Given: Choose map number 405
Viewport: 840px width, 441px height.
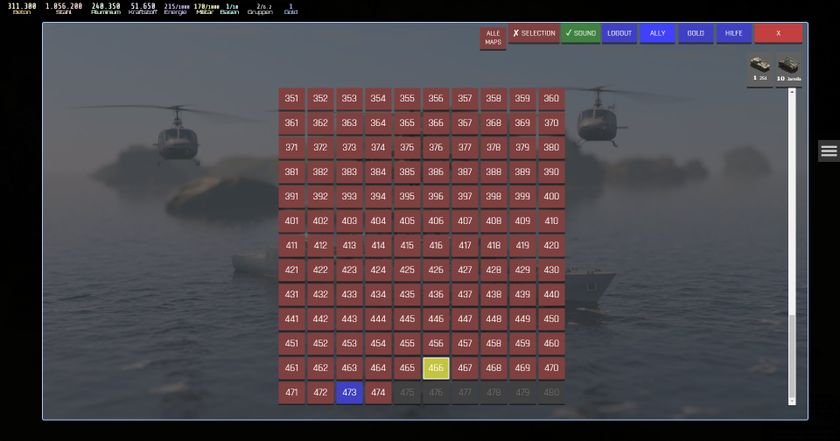Looking at the screenshot, I should click(407, 221).
